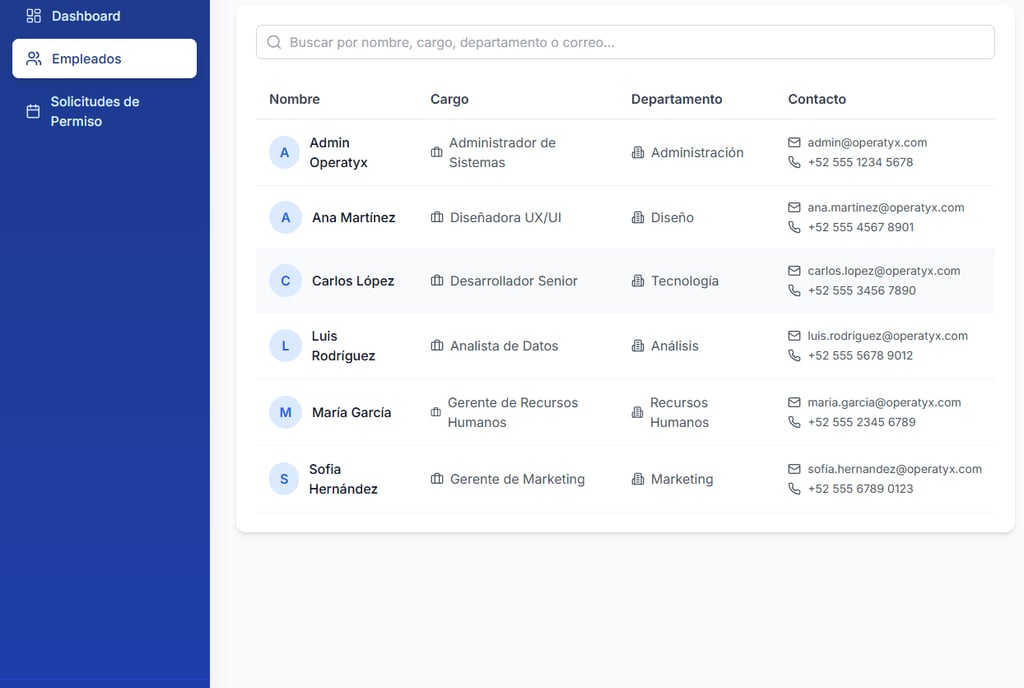Screen dimensions: 1024x688
Task: Click phone number +52 555 2345 6789
Action: [x=861, y=422]
